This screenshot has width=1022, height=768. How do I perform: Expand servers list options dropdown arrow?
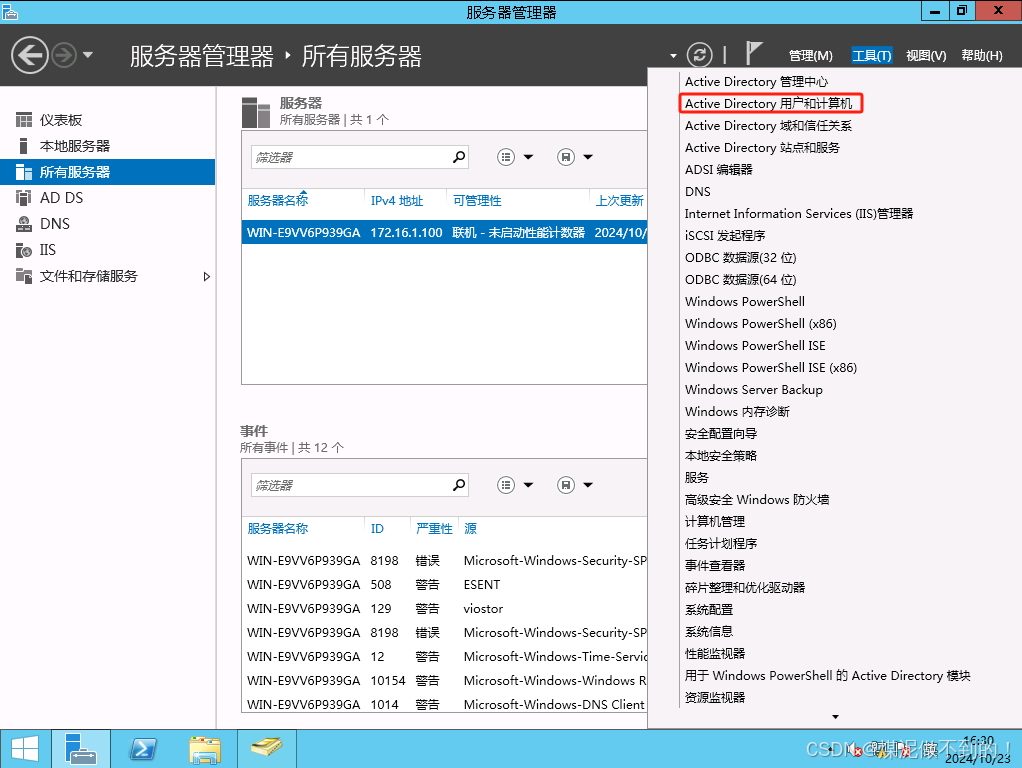pos(529,157)
